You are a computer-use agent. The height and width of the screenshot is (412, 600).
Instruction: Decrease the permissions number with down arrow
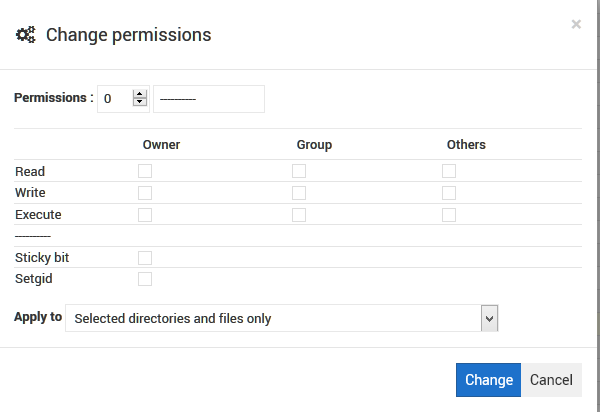(140, 102)
